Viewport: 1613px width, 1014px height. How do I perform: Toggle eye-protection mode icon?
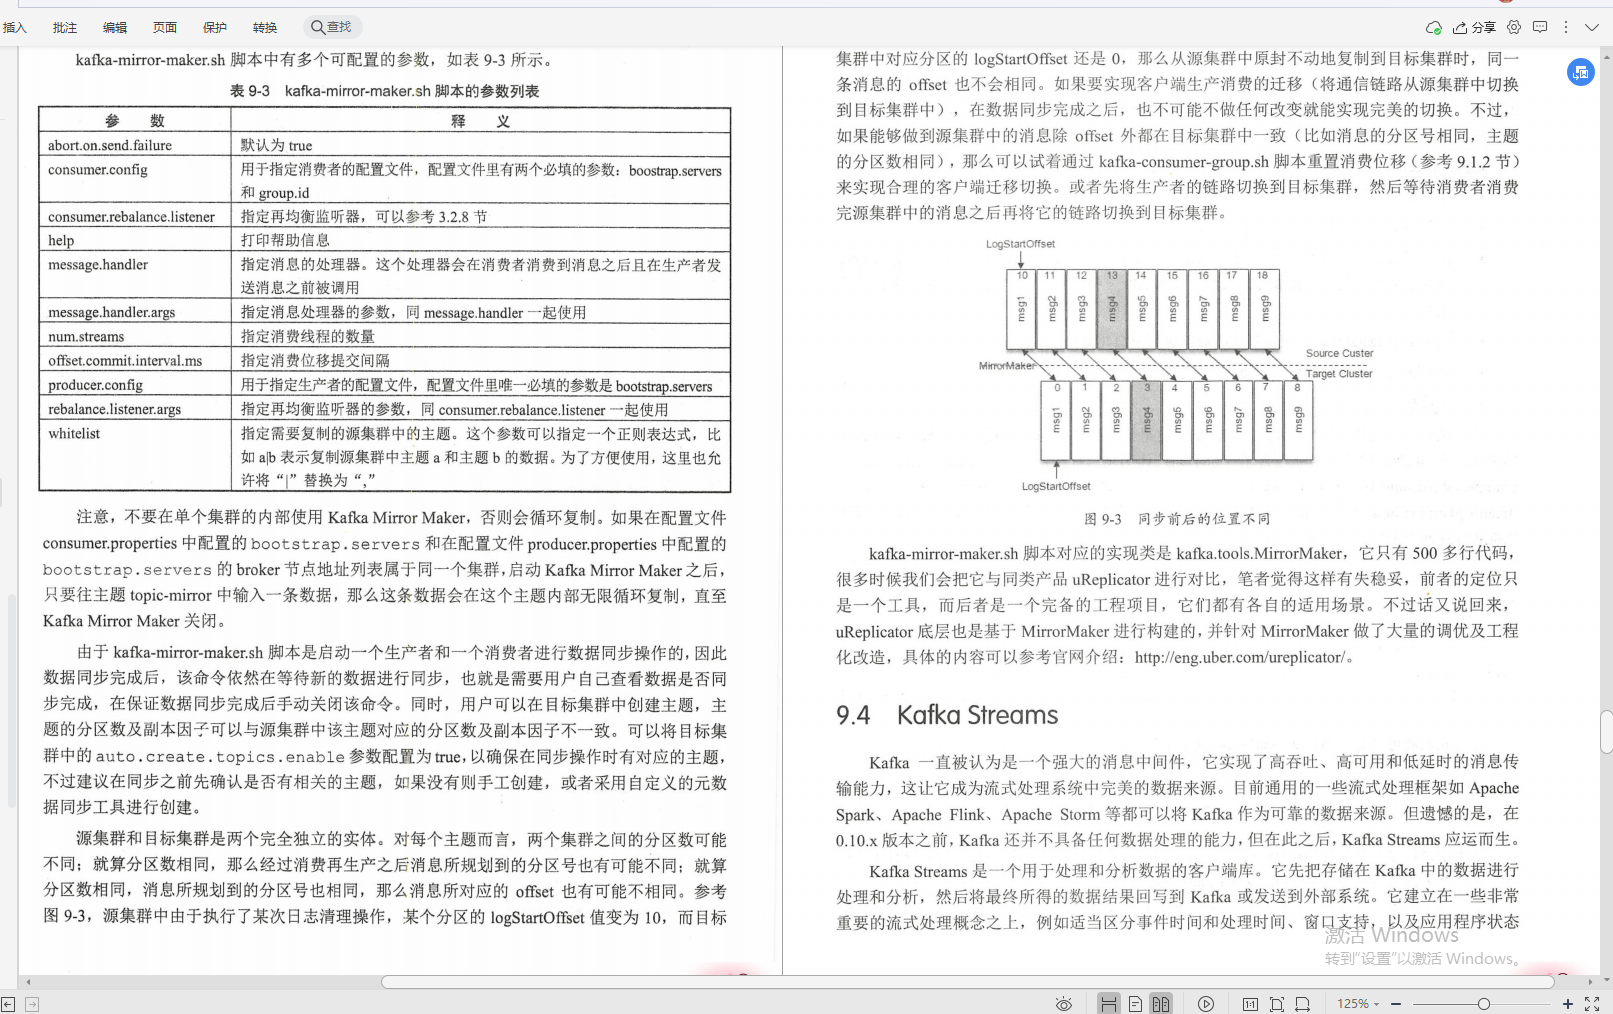[x=1064, y=1004]
